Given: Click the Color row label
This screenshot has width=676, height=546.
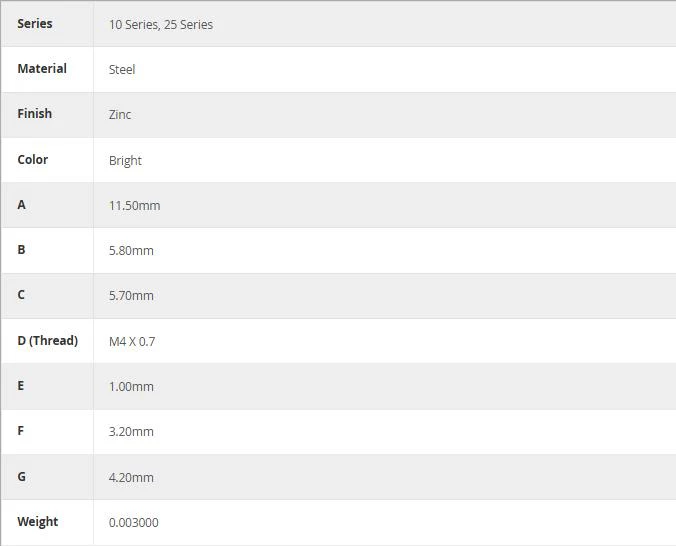Looking at the screenshot, I should point(33,160).
